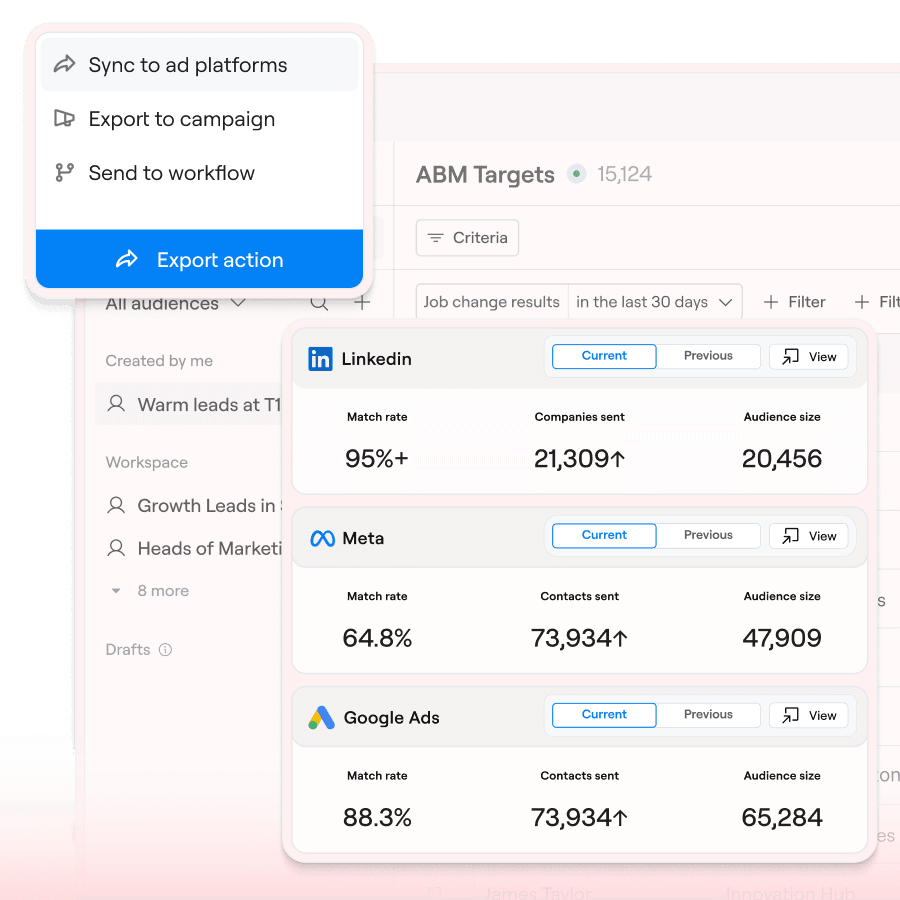Choose Sync to ad platforms
900x900 pixels.
click(x=200, y=65)
